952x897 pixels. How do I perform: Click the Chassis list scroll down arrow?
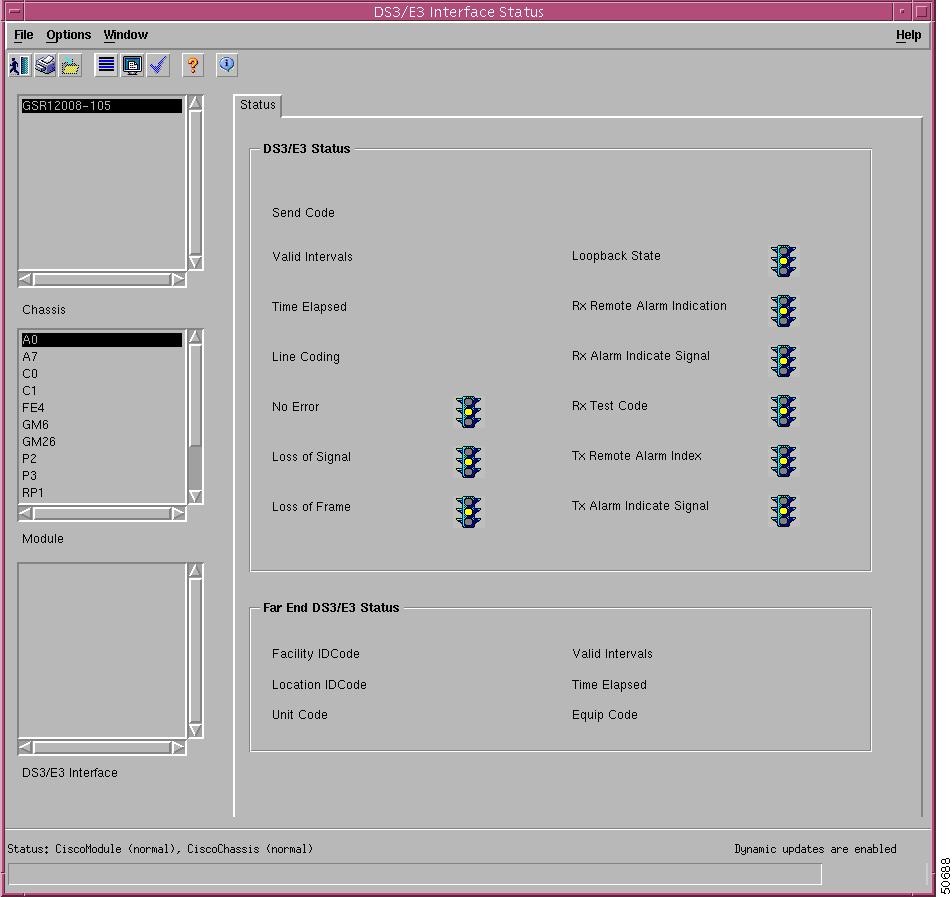(x=195, y=262)
